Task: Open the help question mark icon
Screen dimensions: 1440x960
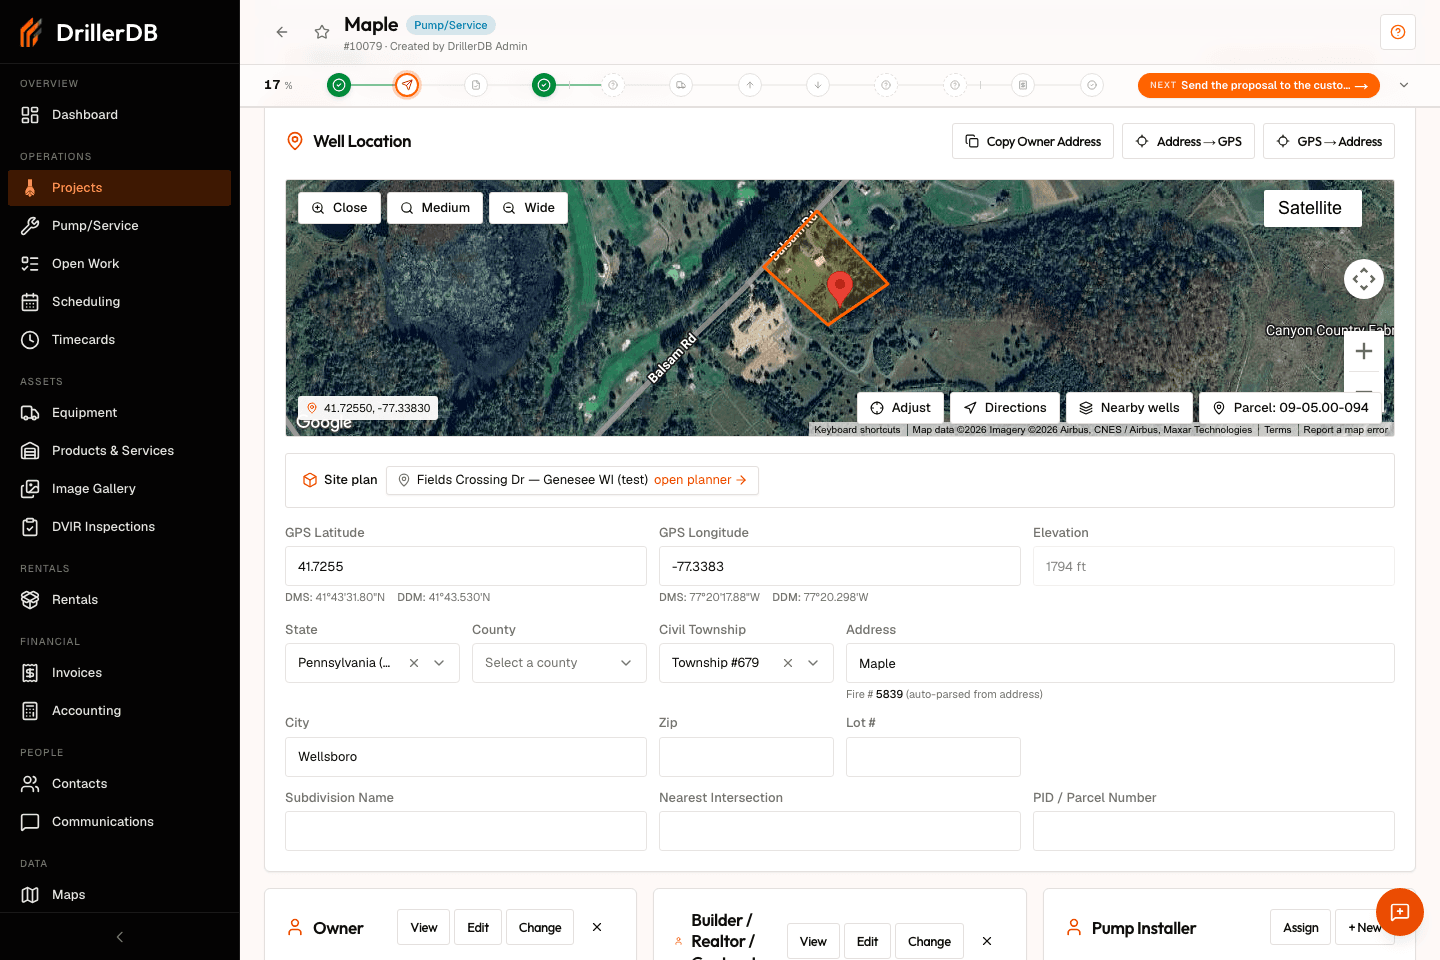Action: tap(1398, 32)
